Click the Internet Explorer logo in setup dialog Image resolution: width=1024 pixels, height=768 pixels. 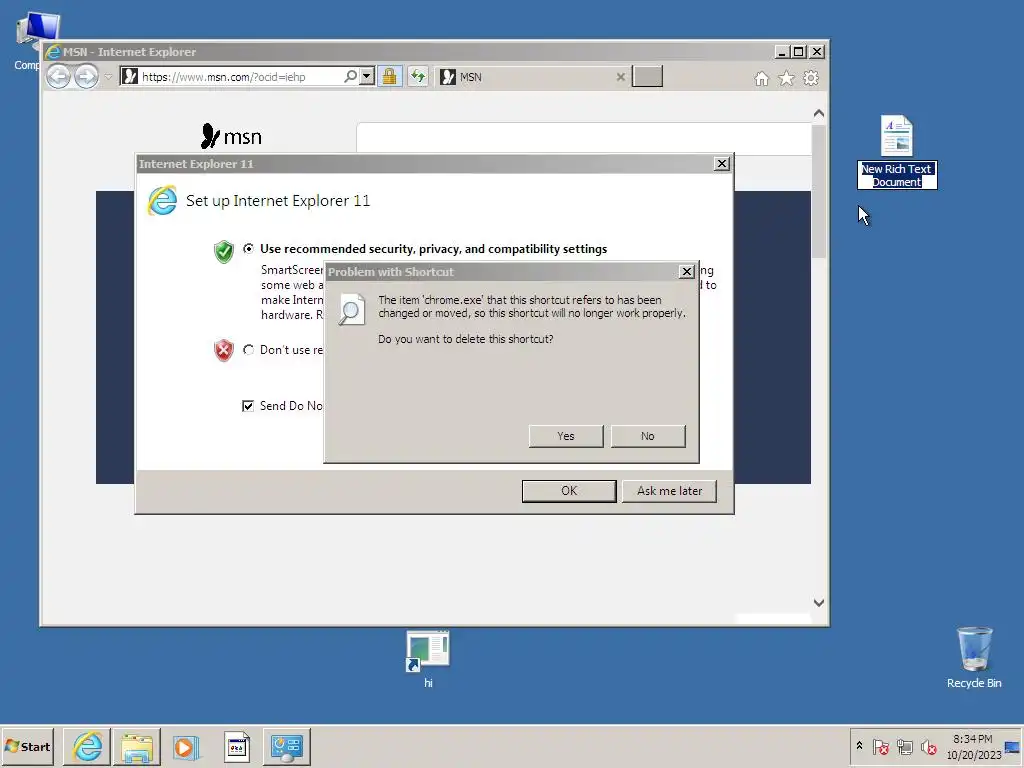click(x=162, y=200)
